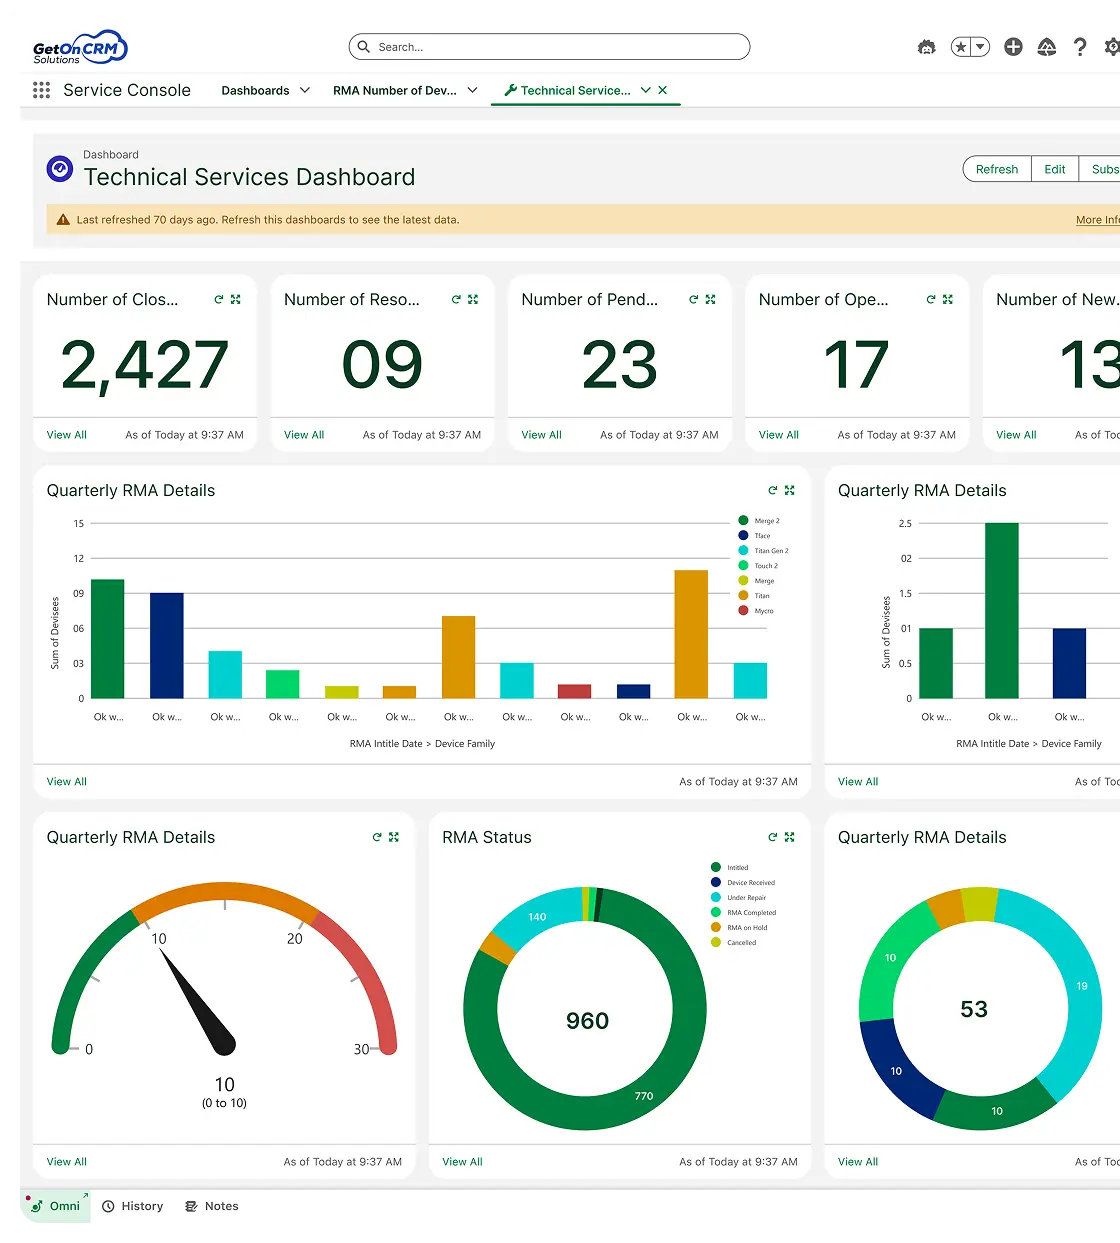Open the Guidance Center icon
Screen dimensions: 1120x1243
pyautogui.click(x=1047, y=46)
